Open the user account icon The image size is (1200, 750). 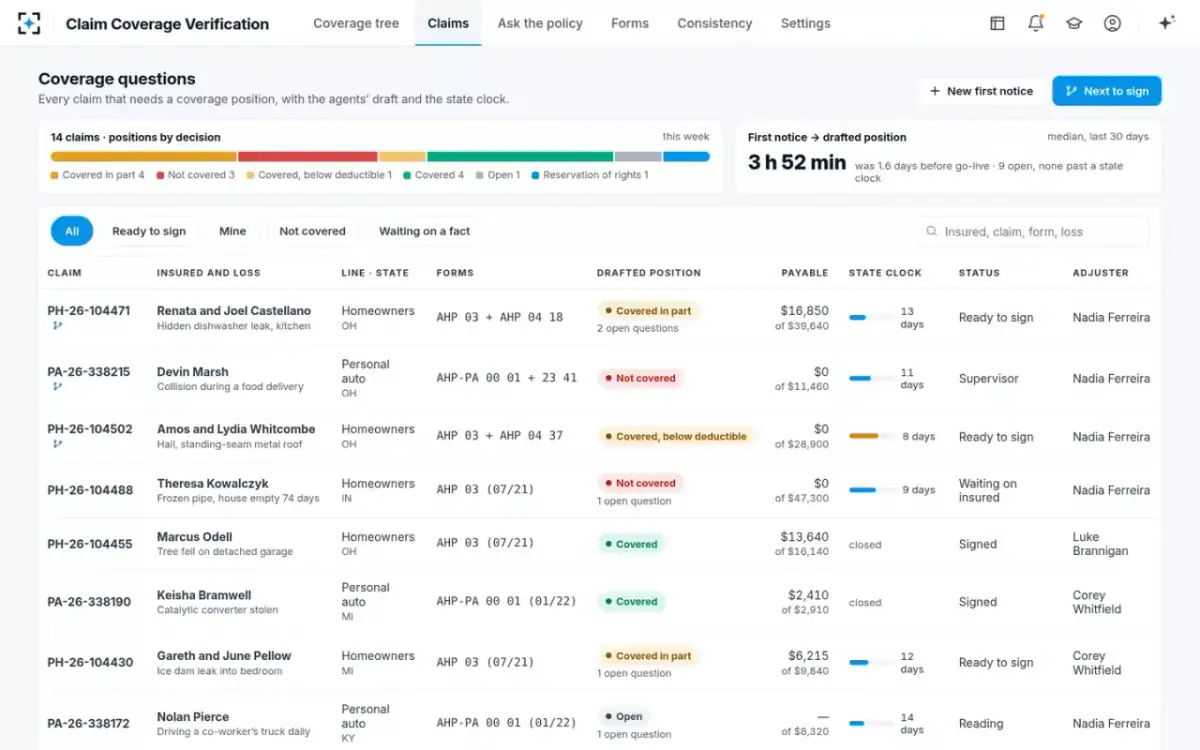[x=1112, y=23]
